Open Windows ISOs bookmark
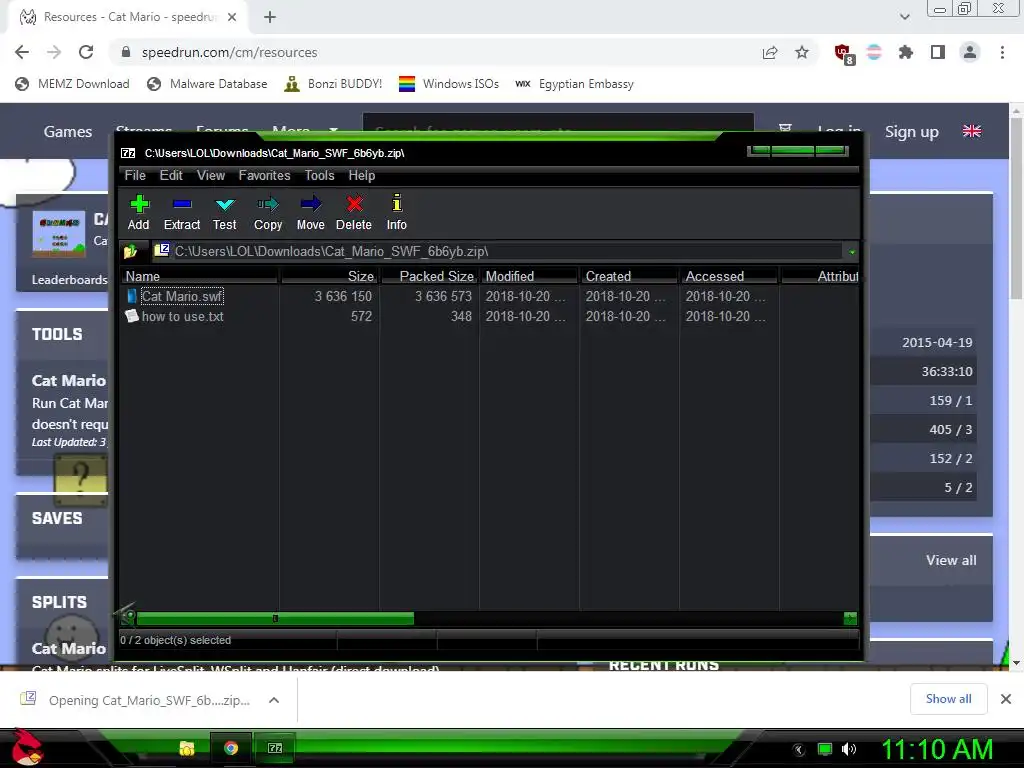This screenshot has height=768, width=1024. pyautogui.click(x=449, y=84)
